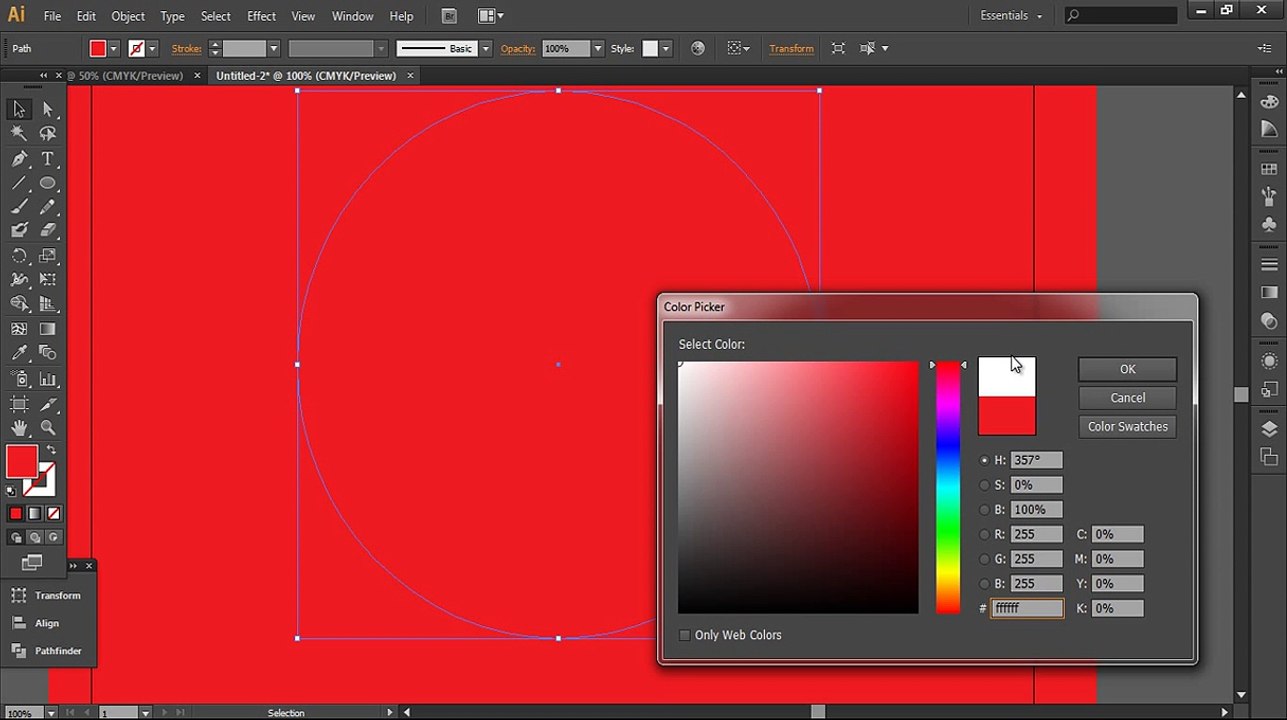Select the Type tool
1287x720 pixels.
point(47,159)
